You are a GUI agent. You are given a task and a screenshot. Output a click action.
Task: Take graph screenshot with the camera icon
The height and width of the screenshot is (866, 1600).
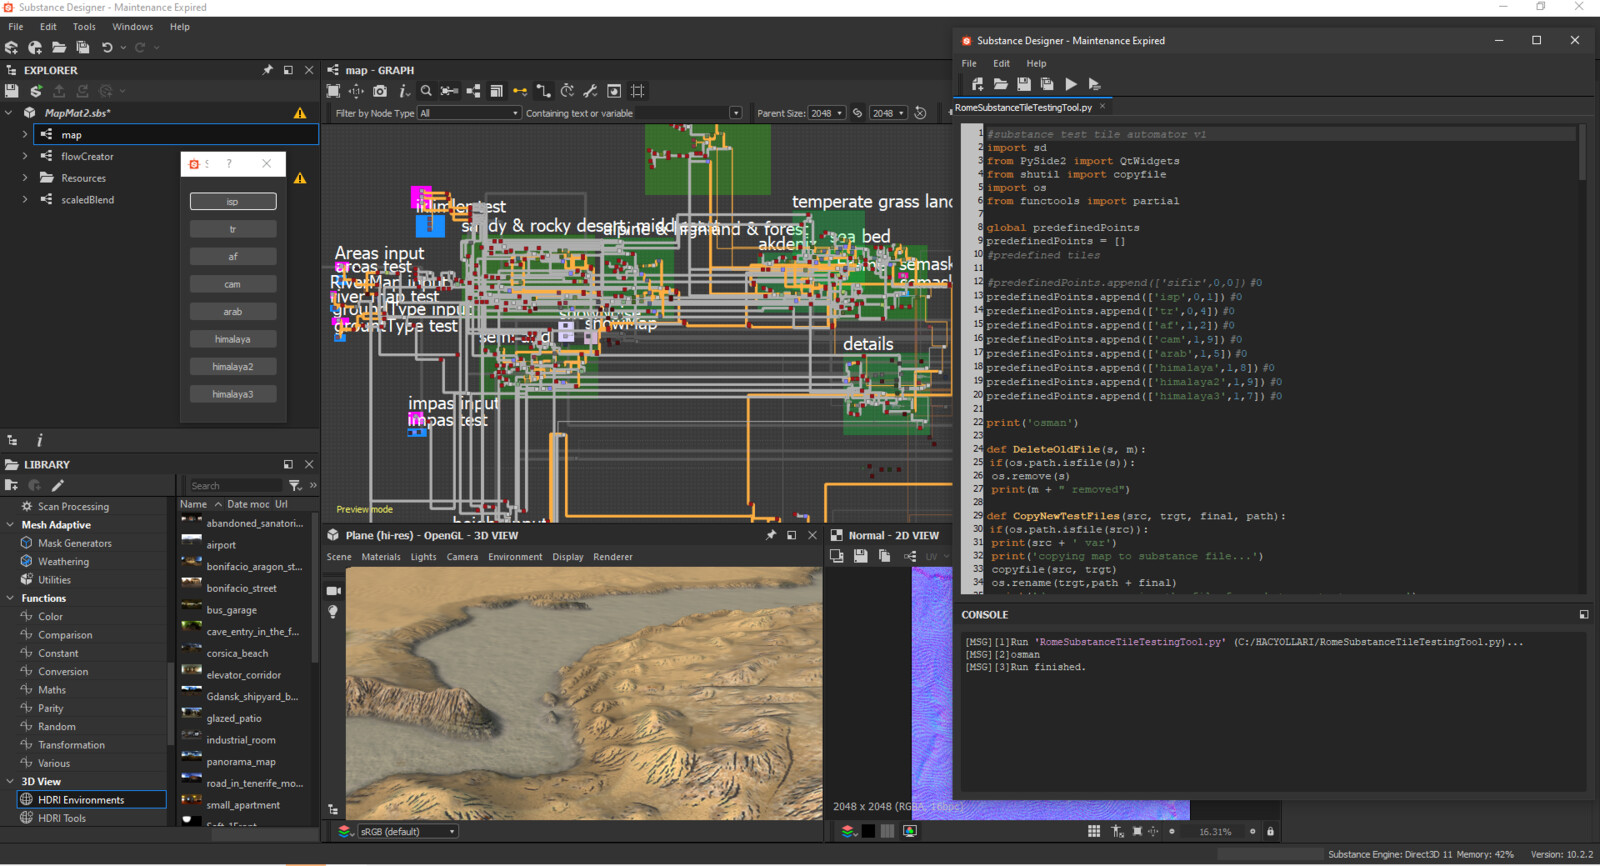(380, 91)
